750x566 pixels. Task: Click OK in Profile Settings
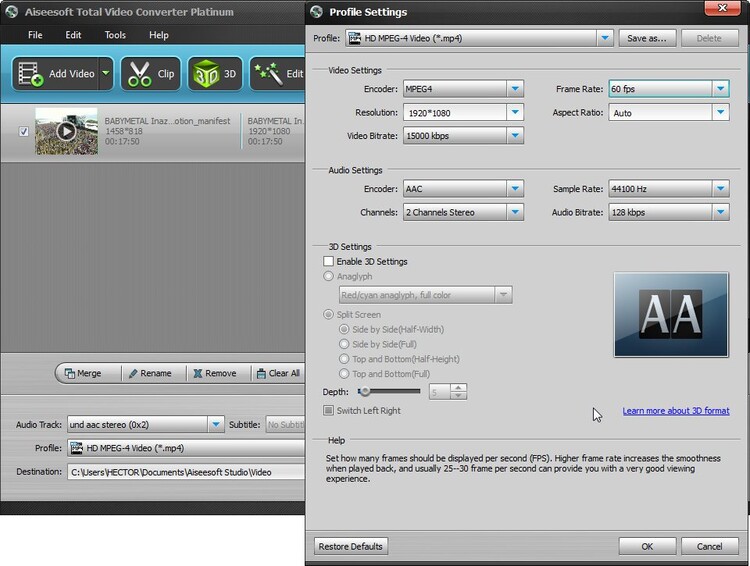pos(647,546)
